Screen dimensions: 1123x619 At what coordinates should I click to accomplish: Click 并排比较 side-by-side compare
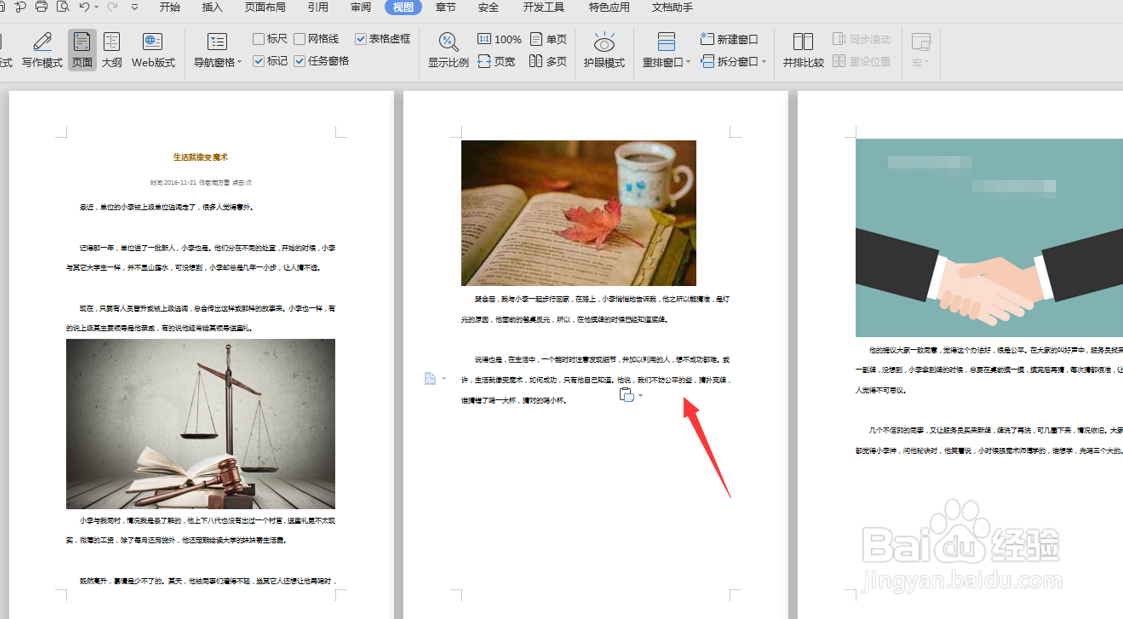tap(803, 49)
